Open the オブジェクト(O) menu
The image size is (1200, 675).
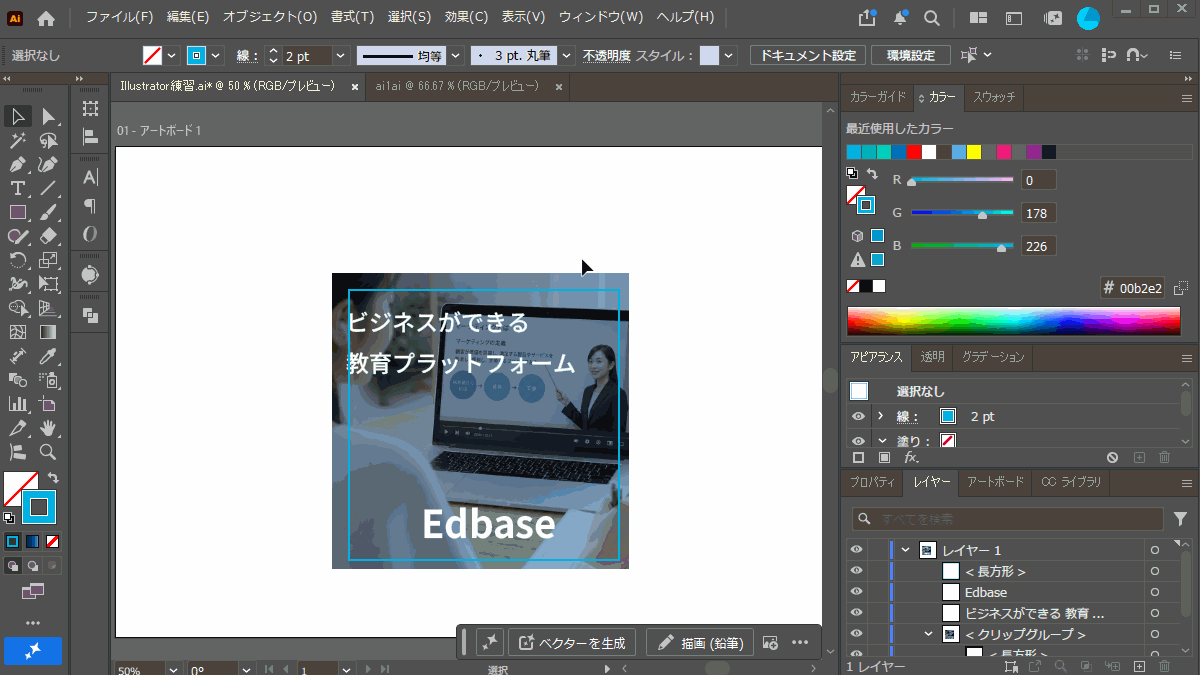click(x=269, y=17)
